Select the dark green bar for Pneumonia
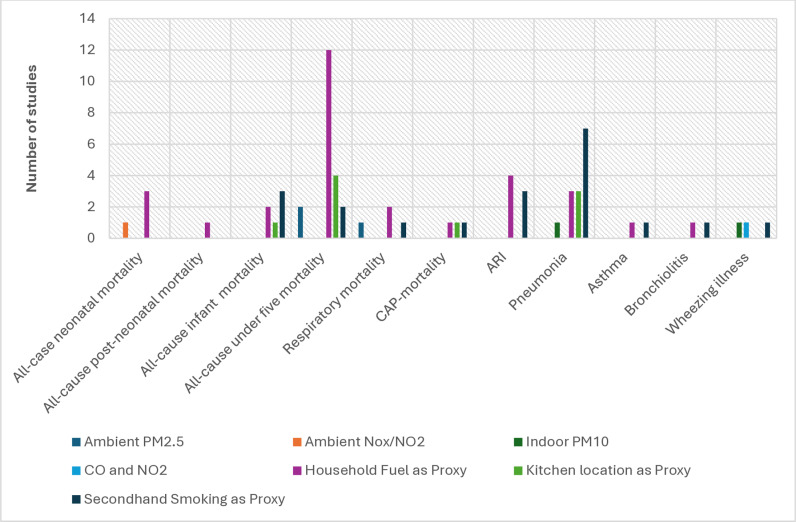Viewport: 796px width, 522px height. [x=557, y=230]
